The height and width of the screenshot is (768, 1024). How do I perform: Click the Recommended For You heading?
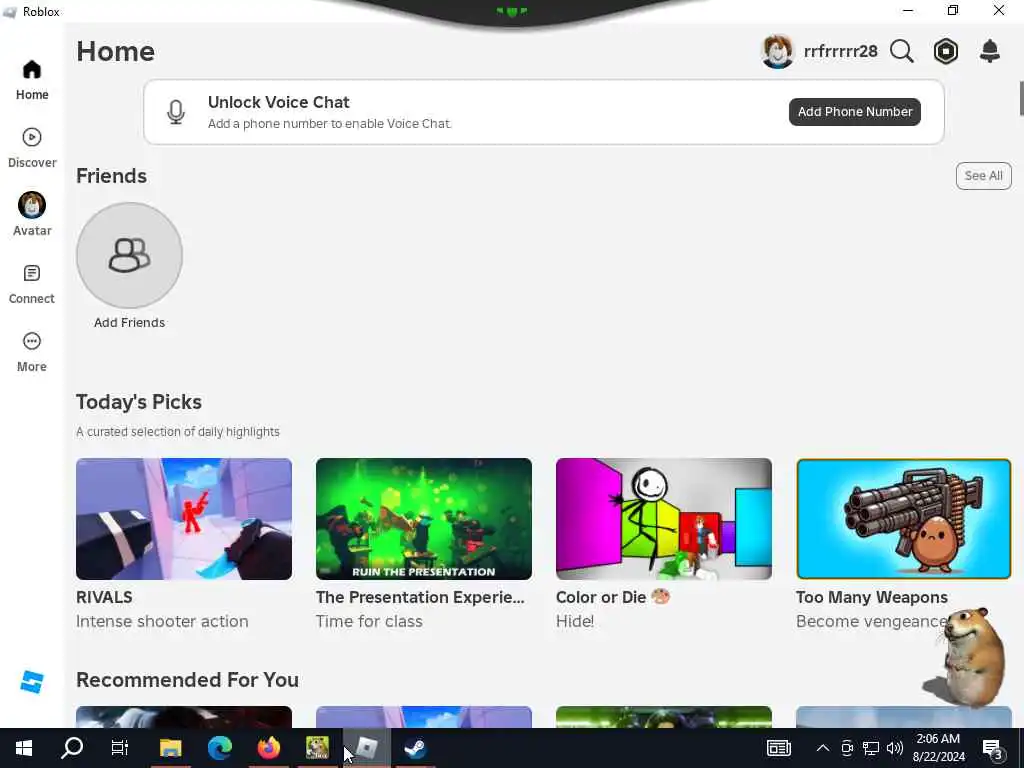pos(187,680)
